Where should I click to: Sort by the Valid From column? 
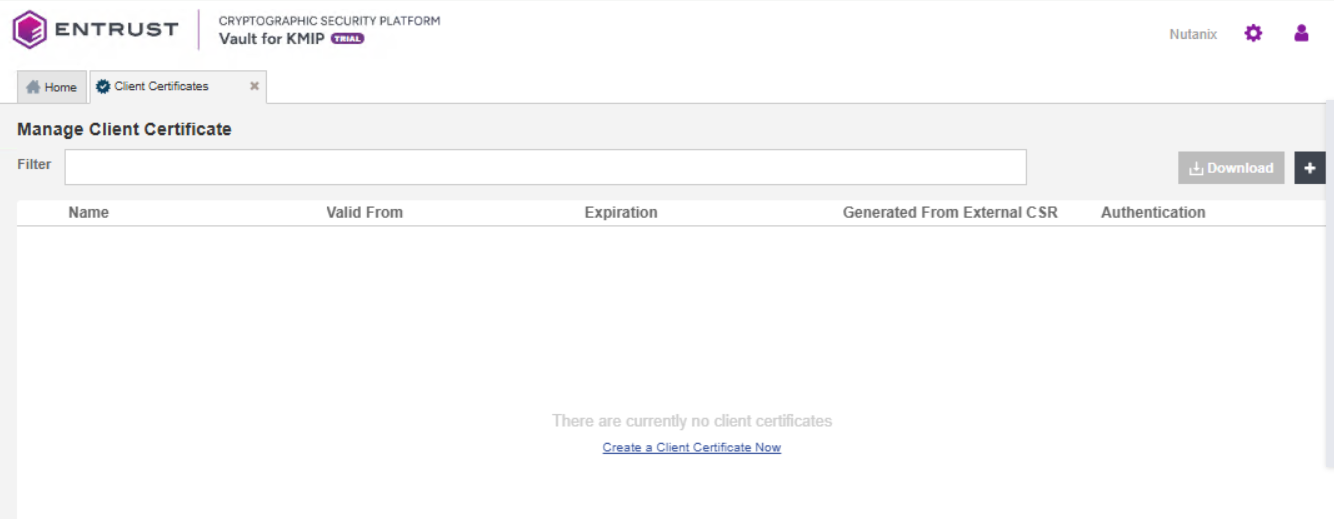point(364,212)
